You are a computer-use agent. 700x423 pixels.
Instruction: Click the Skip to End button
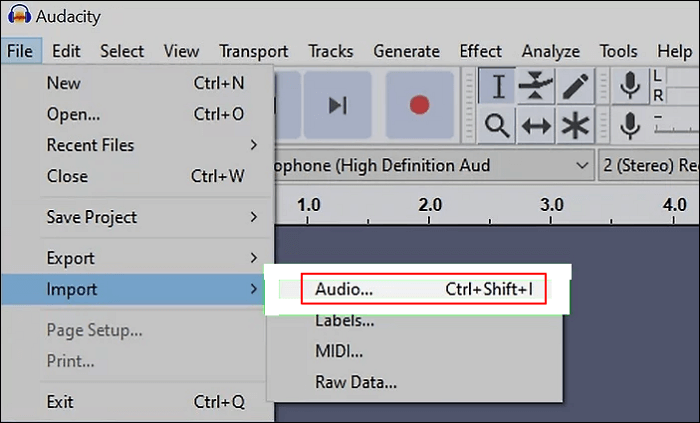tap(338, 105)
